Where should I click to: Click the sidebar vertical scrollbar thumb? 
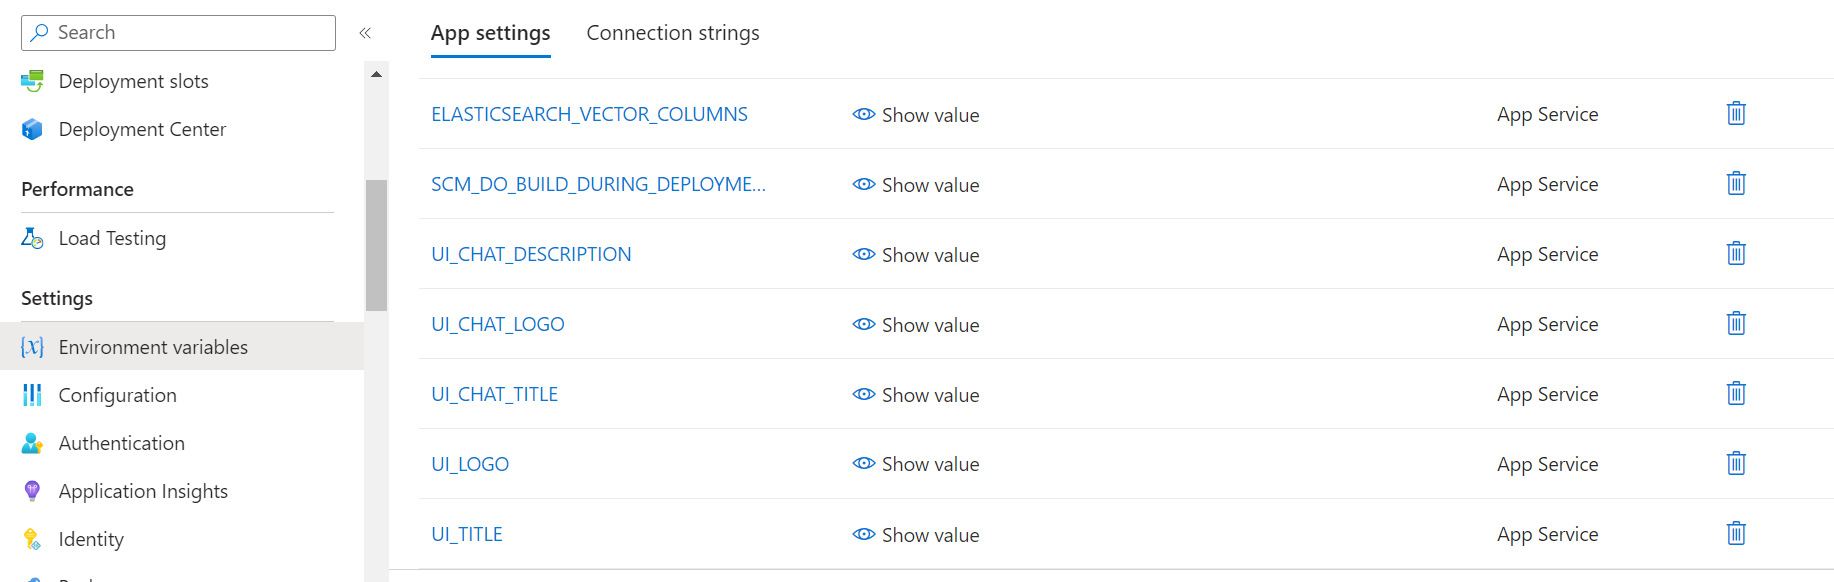click(x=376, y=245)
